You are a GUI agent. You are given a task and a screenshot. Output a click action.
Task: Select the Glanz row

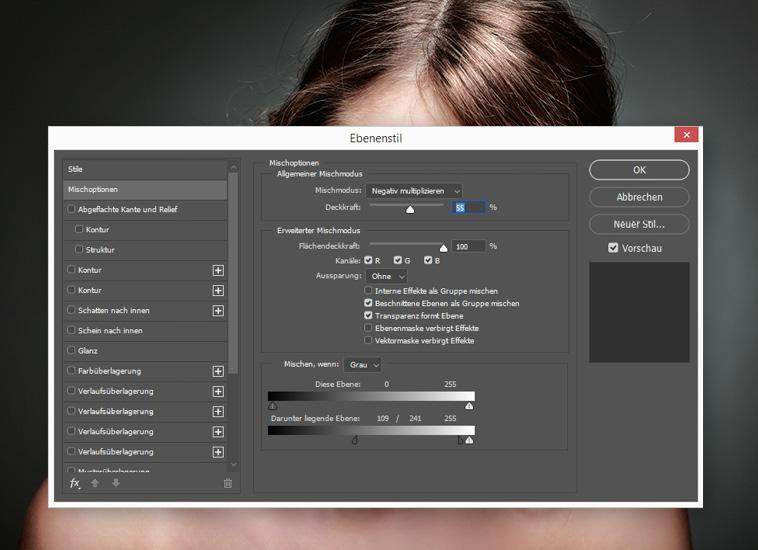coord(145,351)
